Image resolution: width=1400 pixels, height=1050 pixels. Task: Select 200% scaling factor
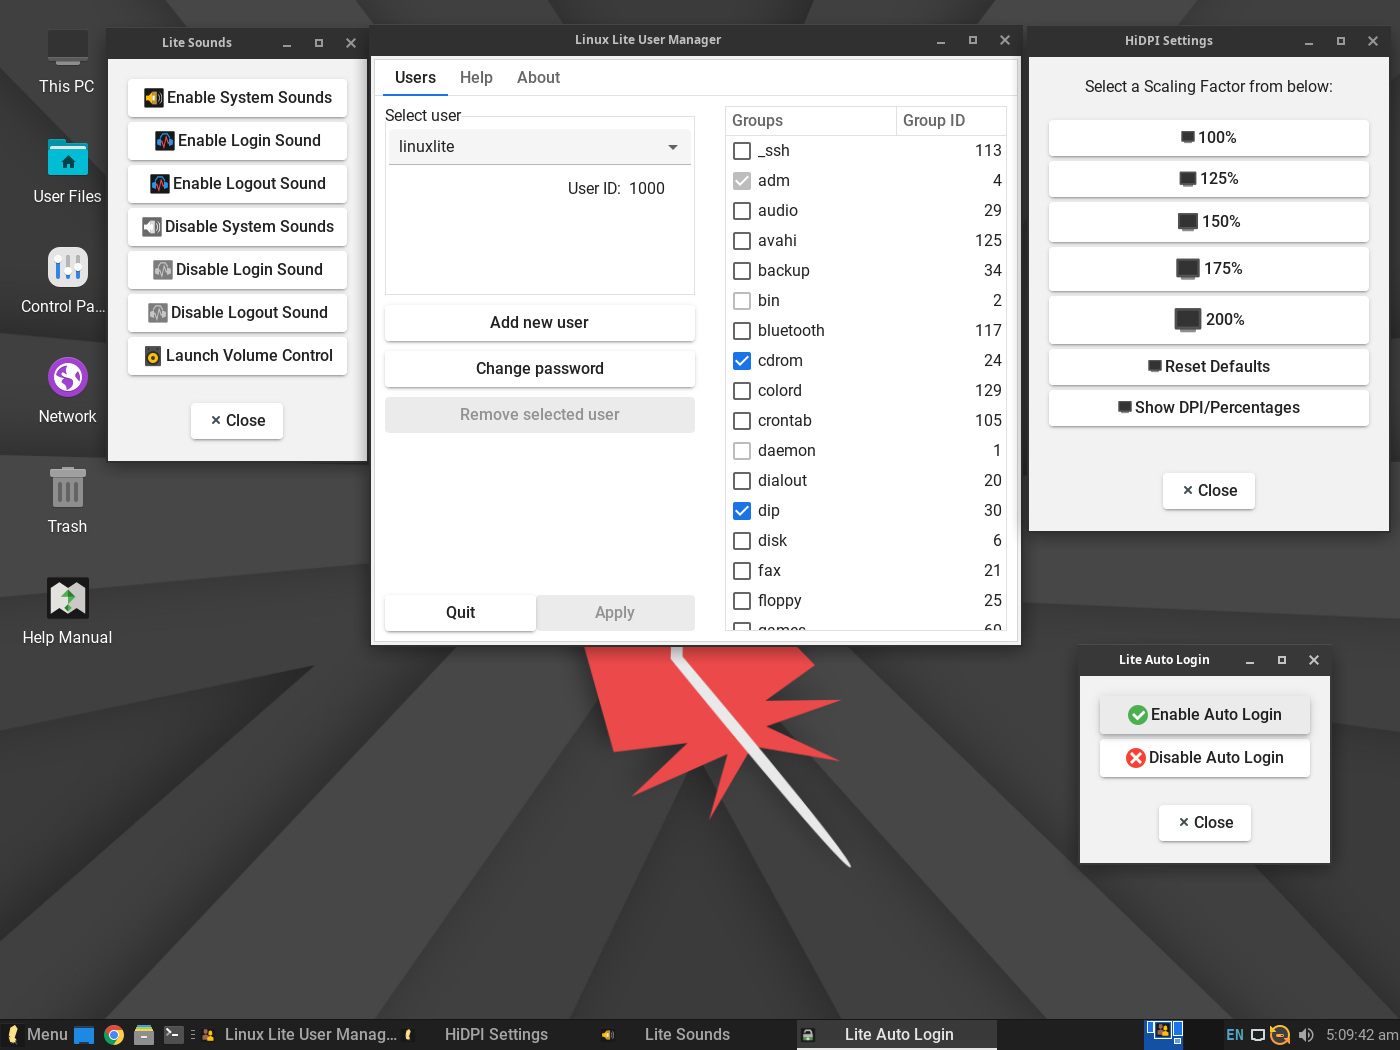(x=1208, y=320)
